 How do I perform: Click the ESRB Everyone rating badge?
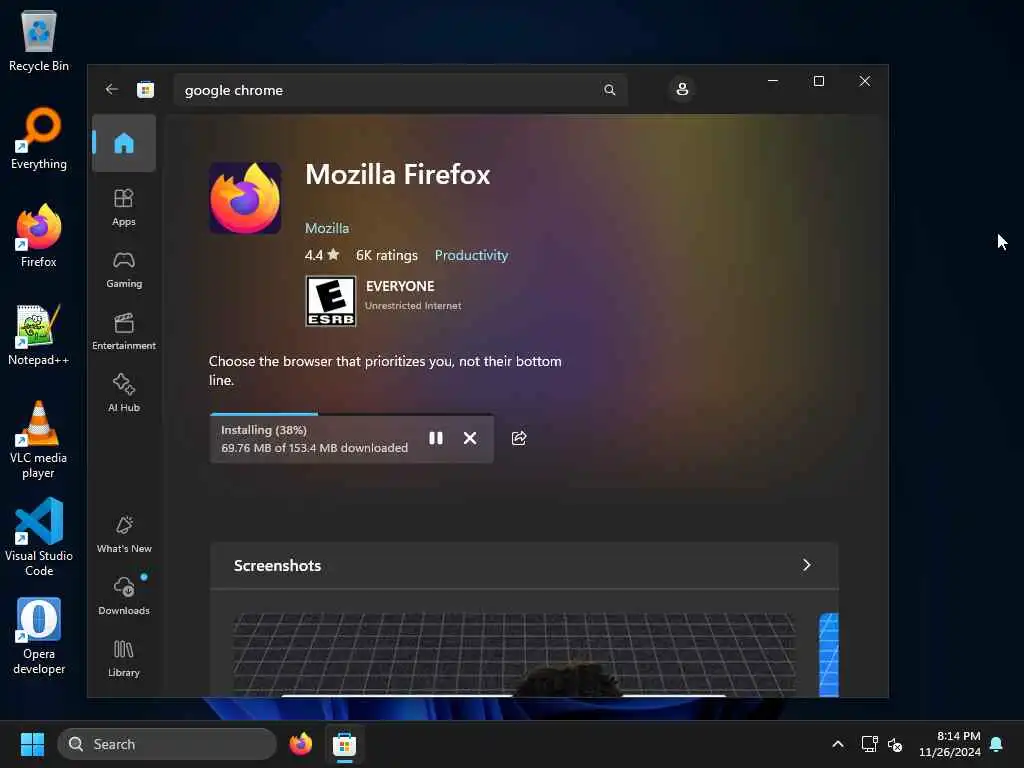pyautogui.click(x=331, y=301)
